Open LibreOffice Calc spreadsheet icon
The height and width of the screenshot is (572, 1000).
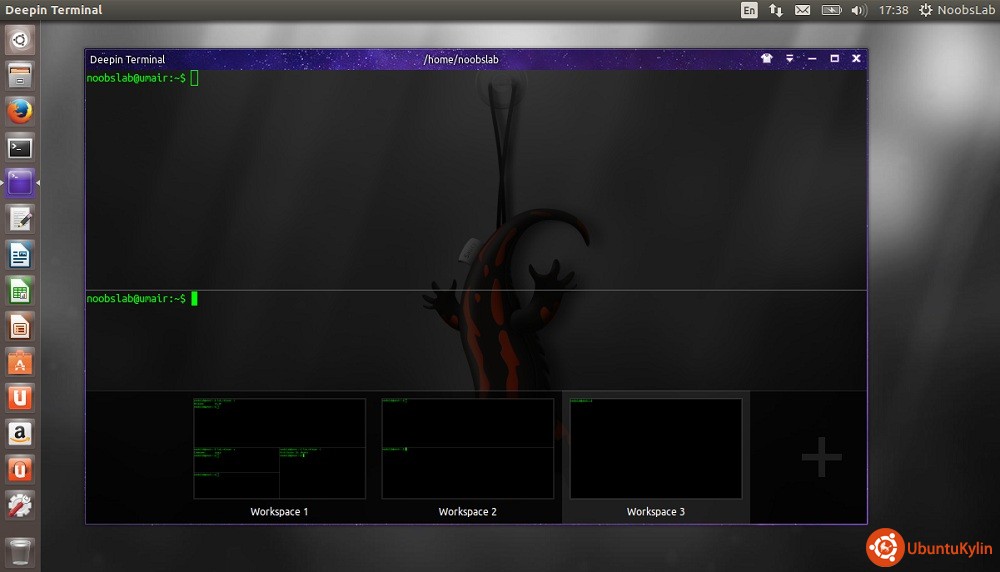point(20,291)
